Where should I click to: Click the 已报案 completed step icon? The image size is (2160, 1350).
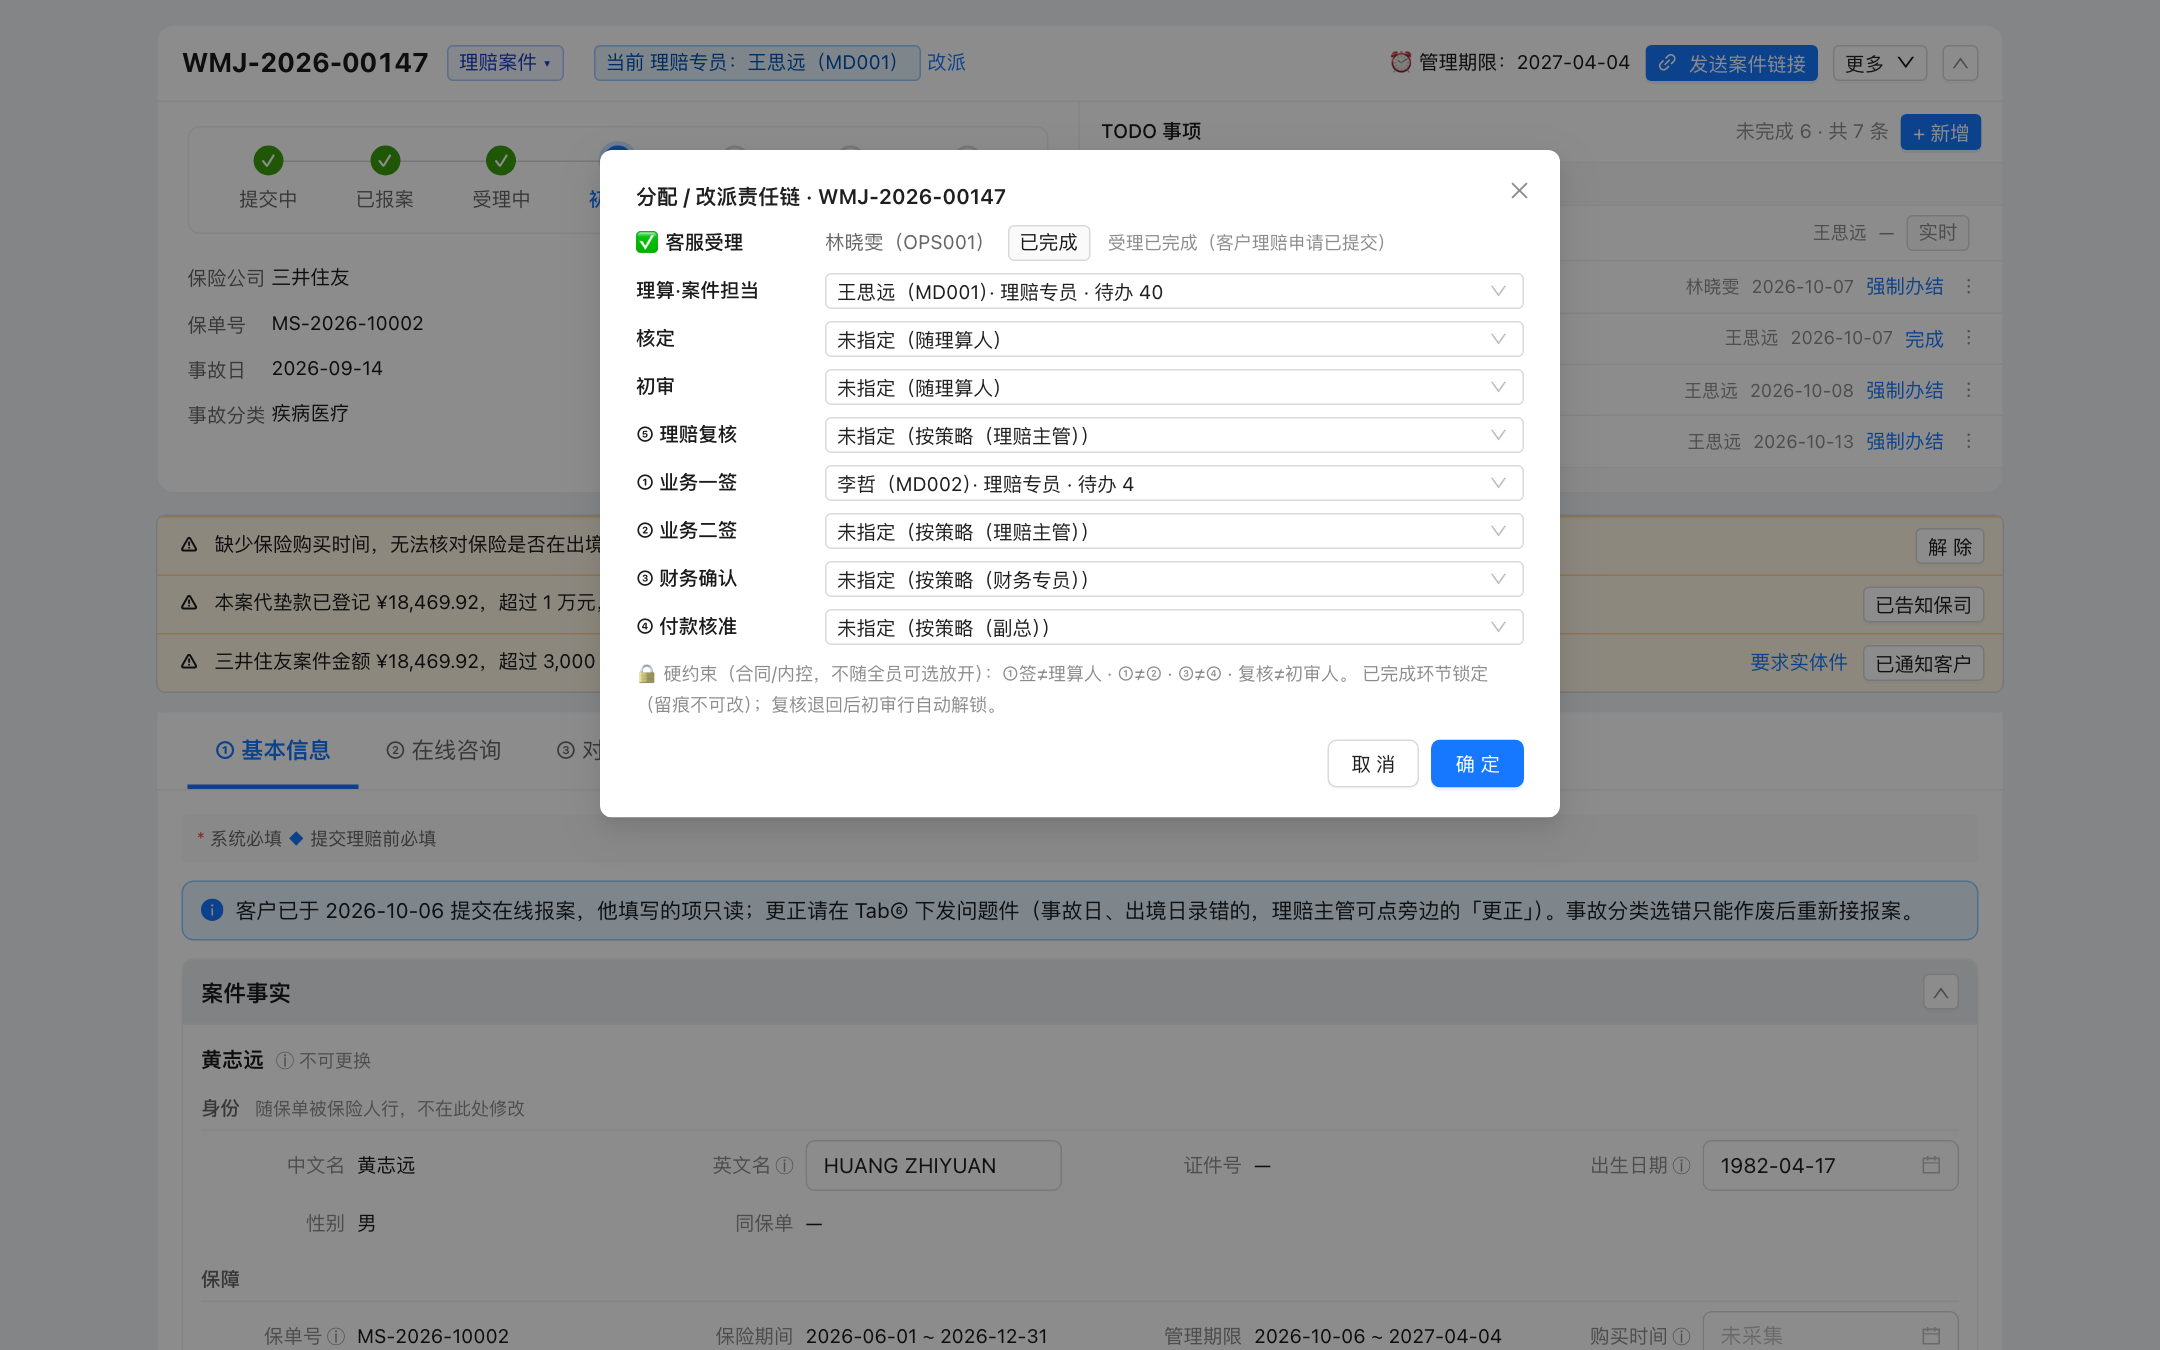pos(385,160)
